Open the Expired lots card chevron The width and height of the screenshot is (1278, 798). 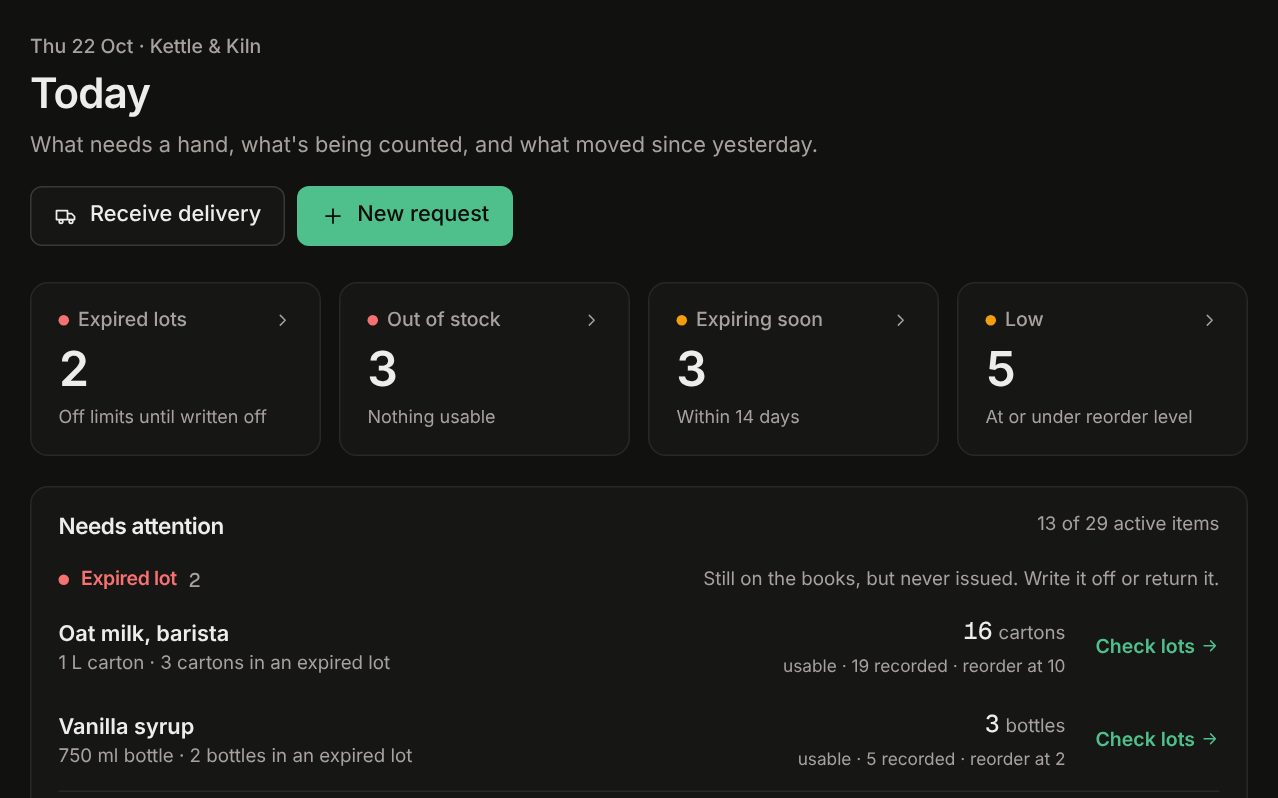pyautogui.click(x=282, y=320)
